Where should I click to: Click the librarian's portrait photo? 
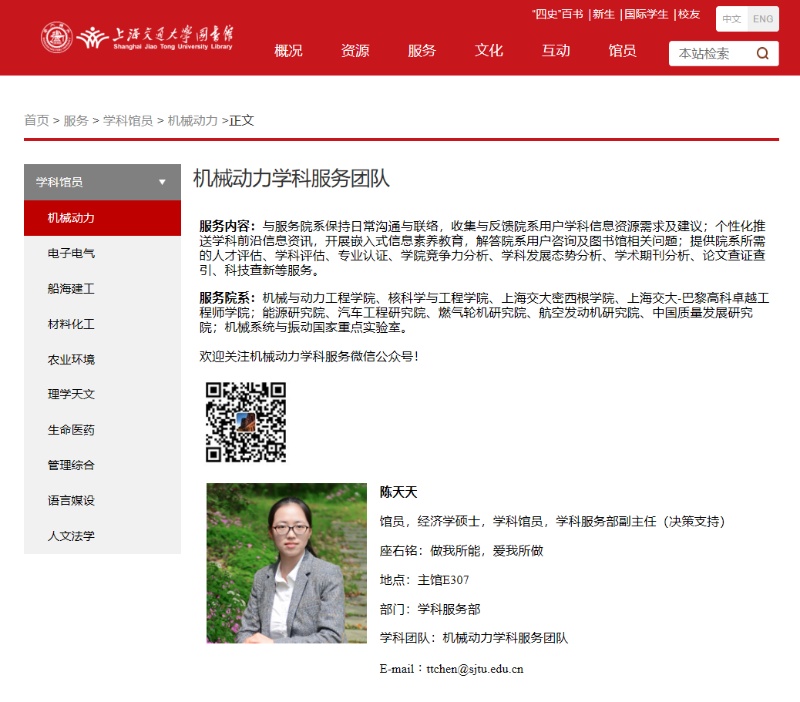coord(287,563)
